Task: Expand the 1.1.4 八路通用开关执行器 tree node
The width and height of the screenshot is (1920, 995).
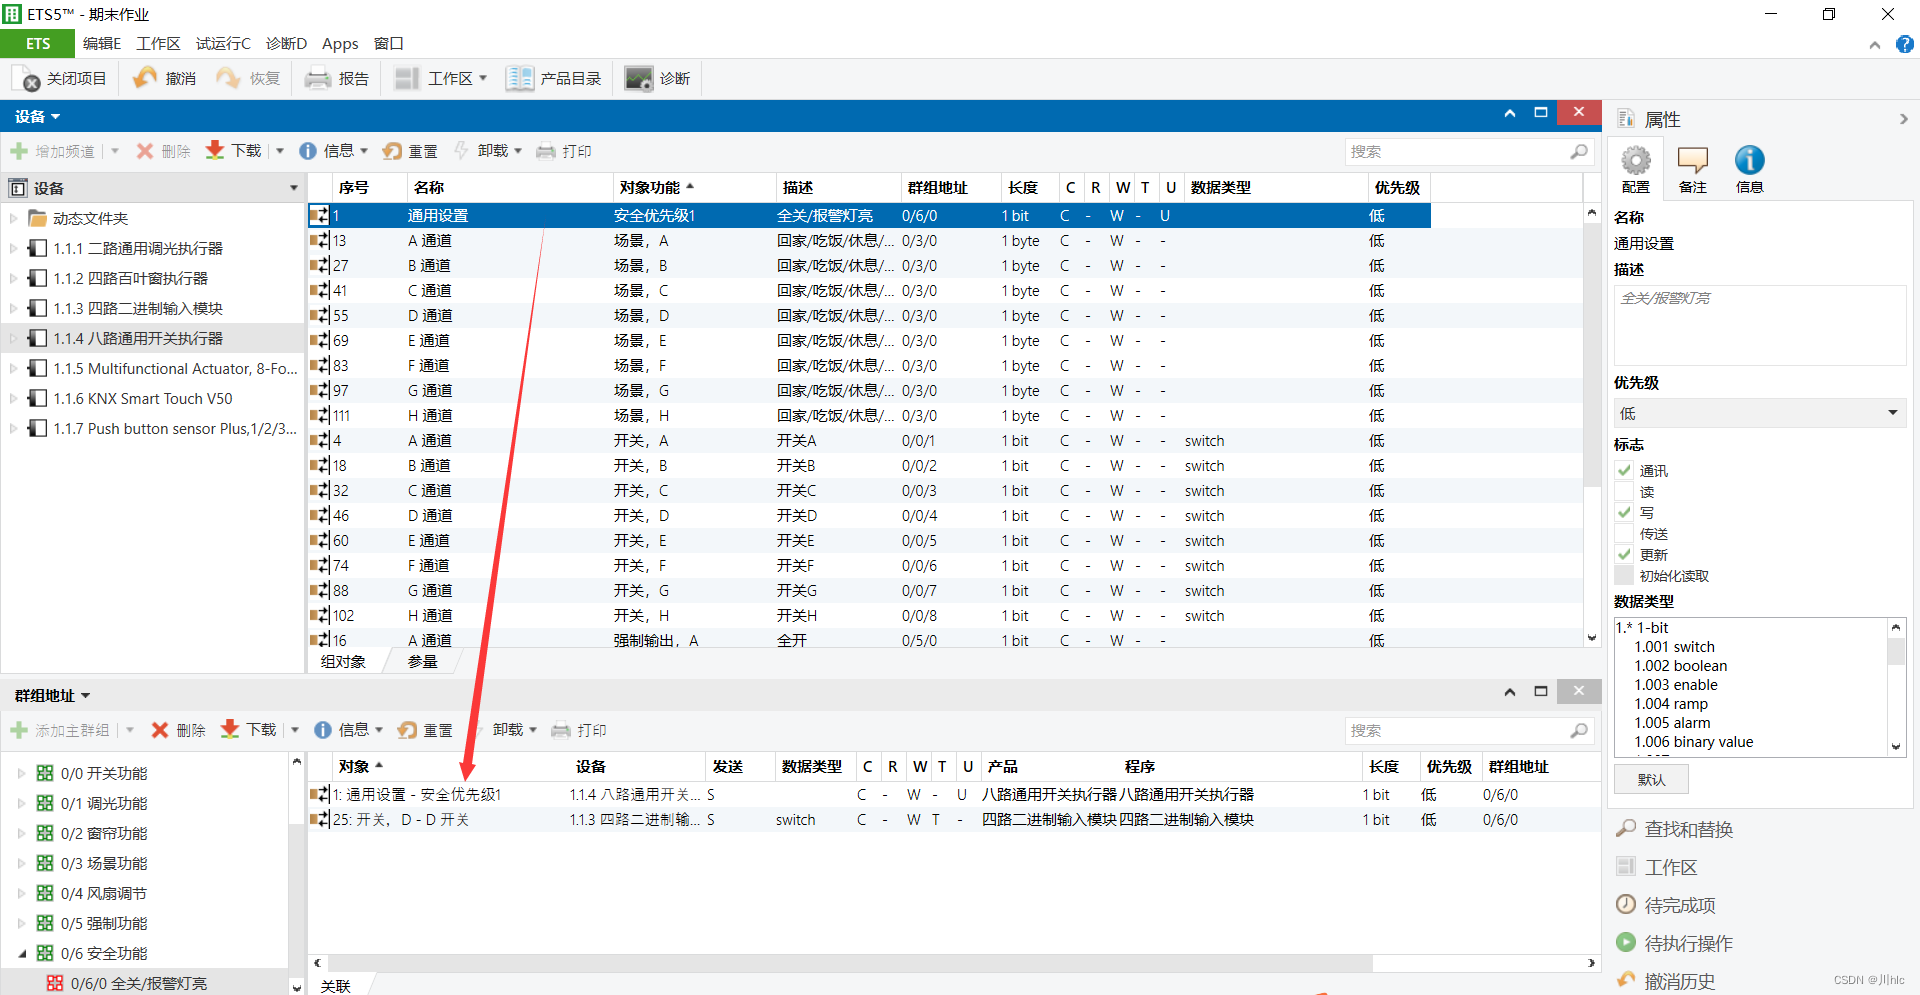Action: point(13,339)
